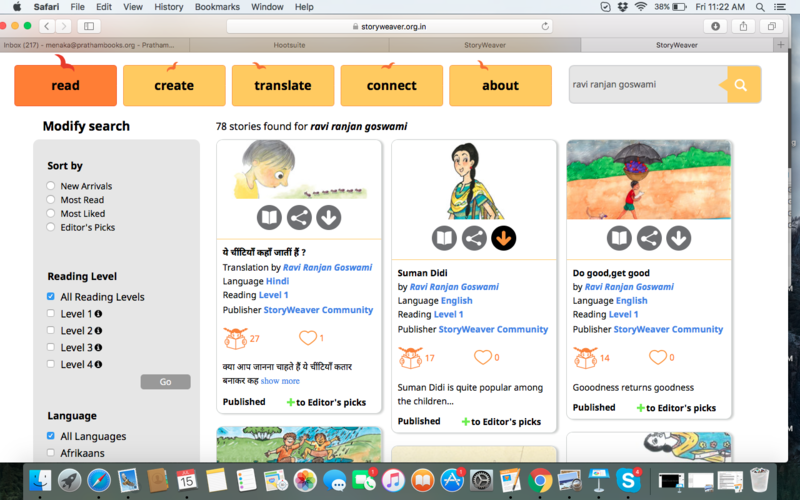The height and width of the screenshot is (500, 800).
Task: Click the Do good,get good cover image
Action: click(649, 180)
